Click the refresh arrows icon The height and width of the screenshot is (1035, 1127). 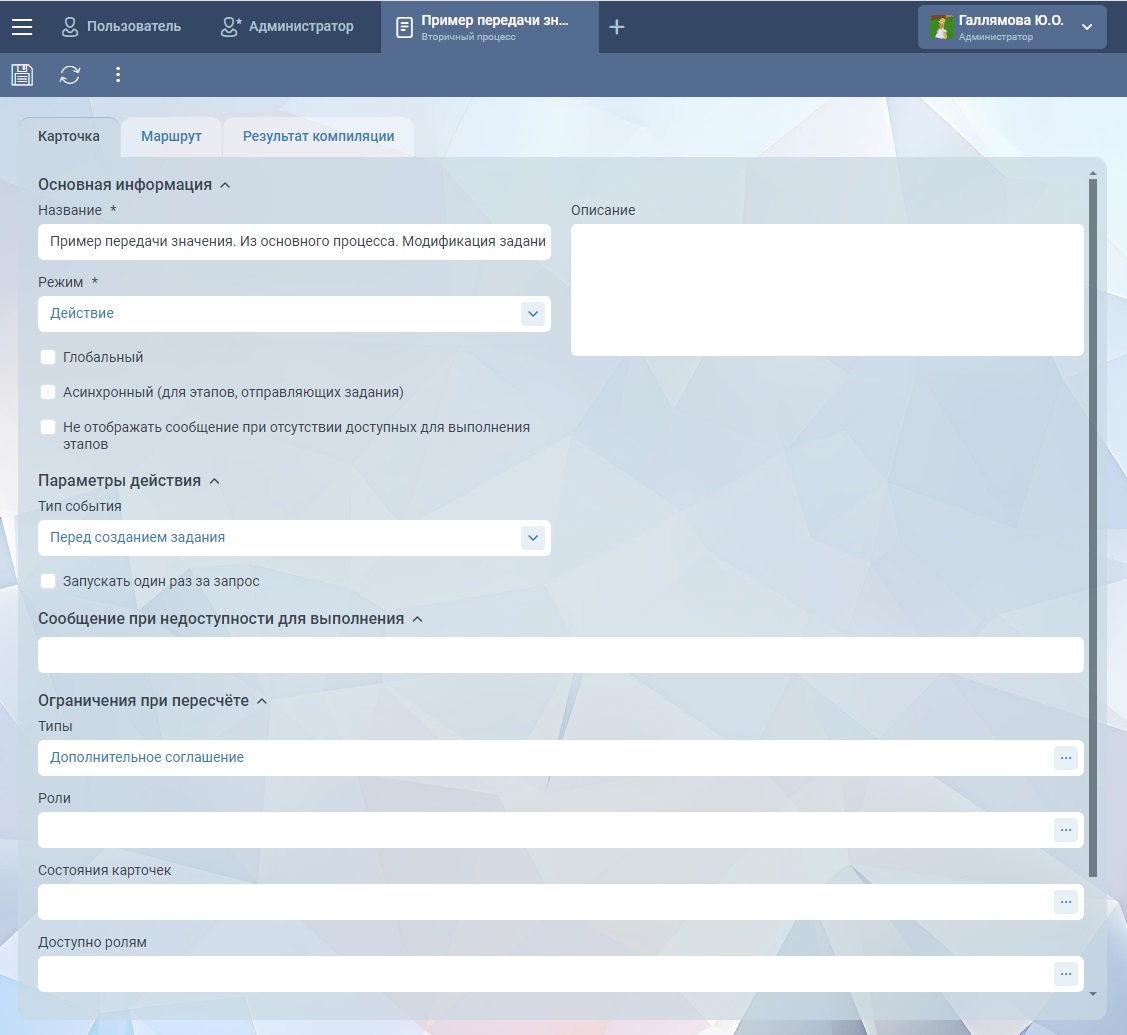70,75
